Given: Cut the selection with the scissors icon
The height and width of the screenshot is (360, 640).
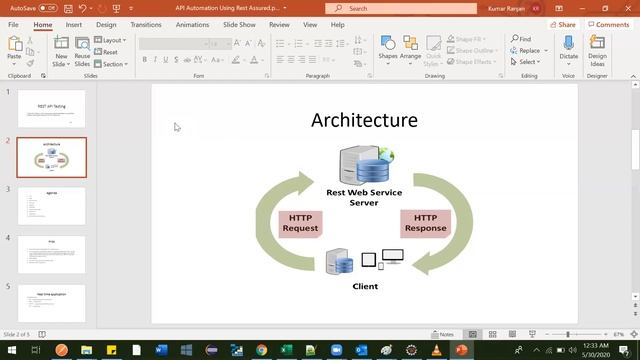Looking at the screenshot, I should [30, 40].
